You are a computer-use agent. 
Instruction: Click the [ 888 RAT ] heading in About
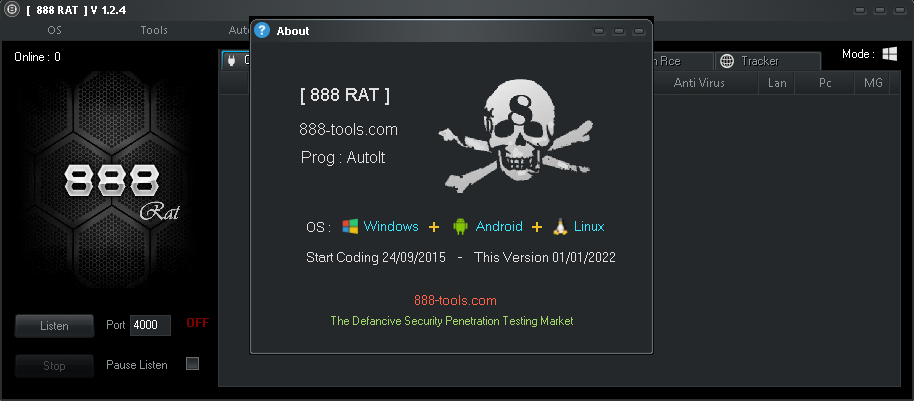345,96
